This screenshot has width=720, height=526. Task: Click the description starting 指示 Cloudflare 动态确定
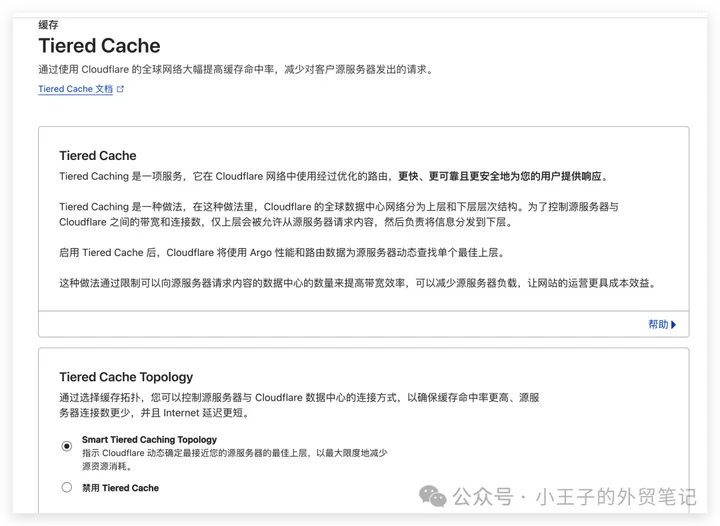pyautogui.click(x=235, y=459)
